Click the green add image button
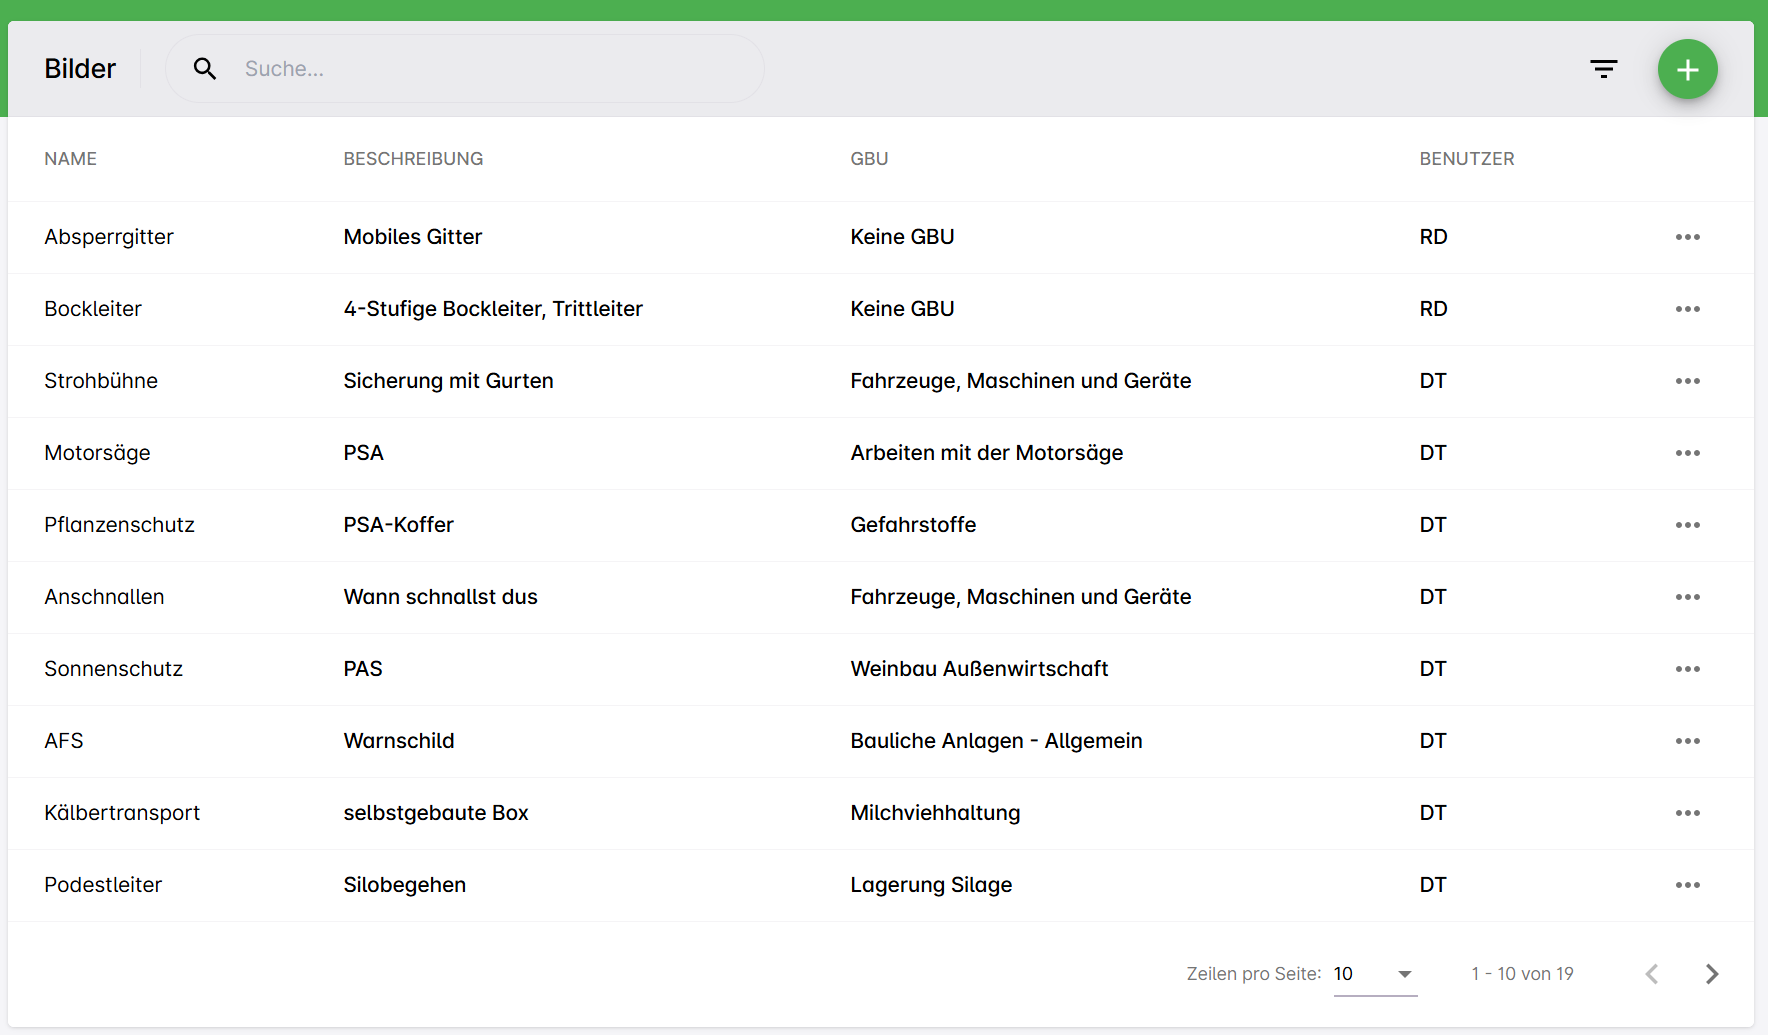1768x1035 pixels. (1687, 69)
